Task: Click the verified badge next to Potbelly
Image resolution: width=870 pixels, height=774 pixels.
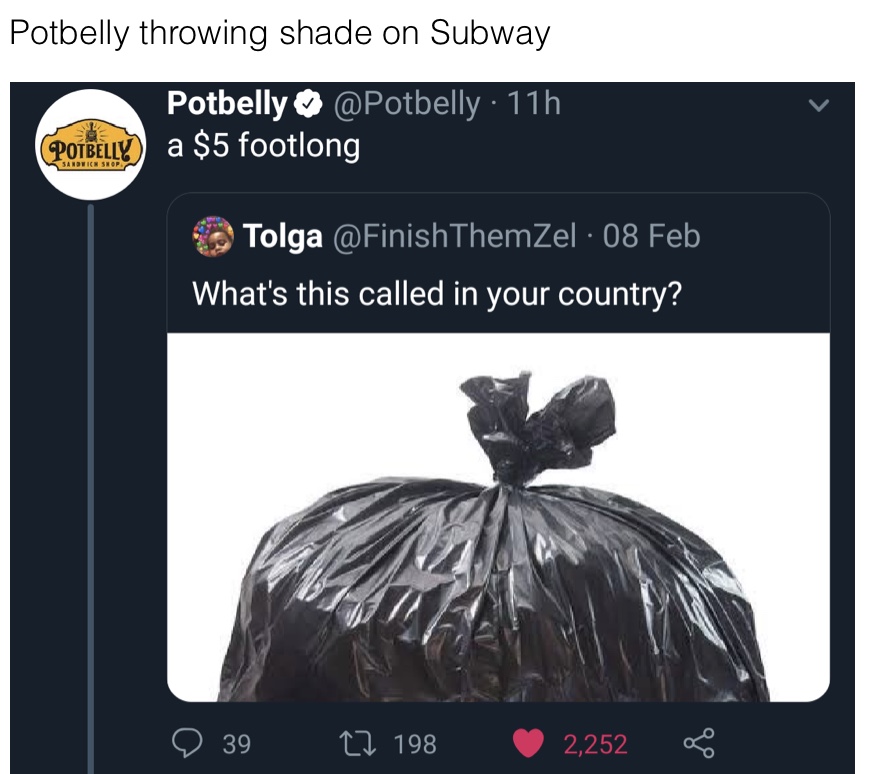Action: click(x=308, y=104)
